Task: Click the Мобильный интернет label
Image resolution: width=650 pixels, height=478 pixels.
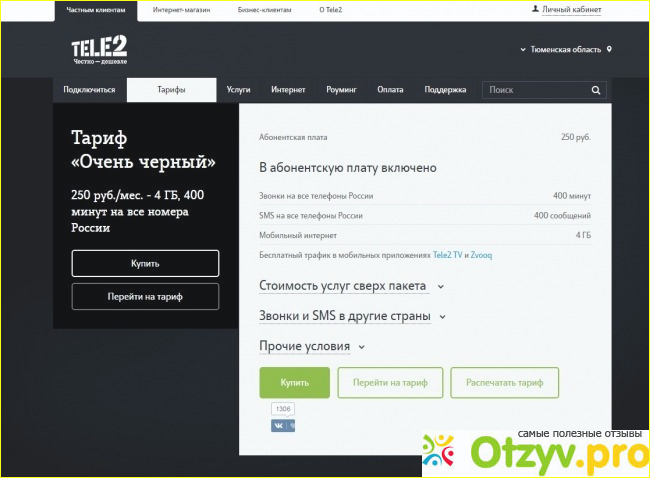Action: (x=298, y=235)
